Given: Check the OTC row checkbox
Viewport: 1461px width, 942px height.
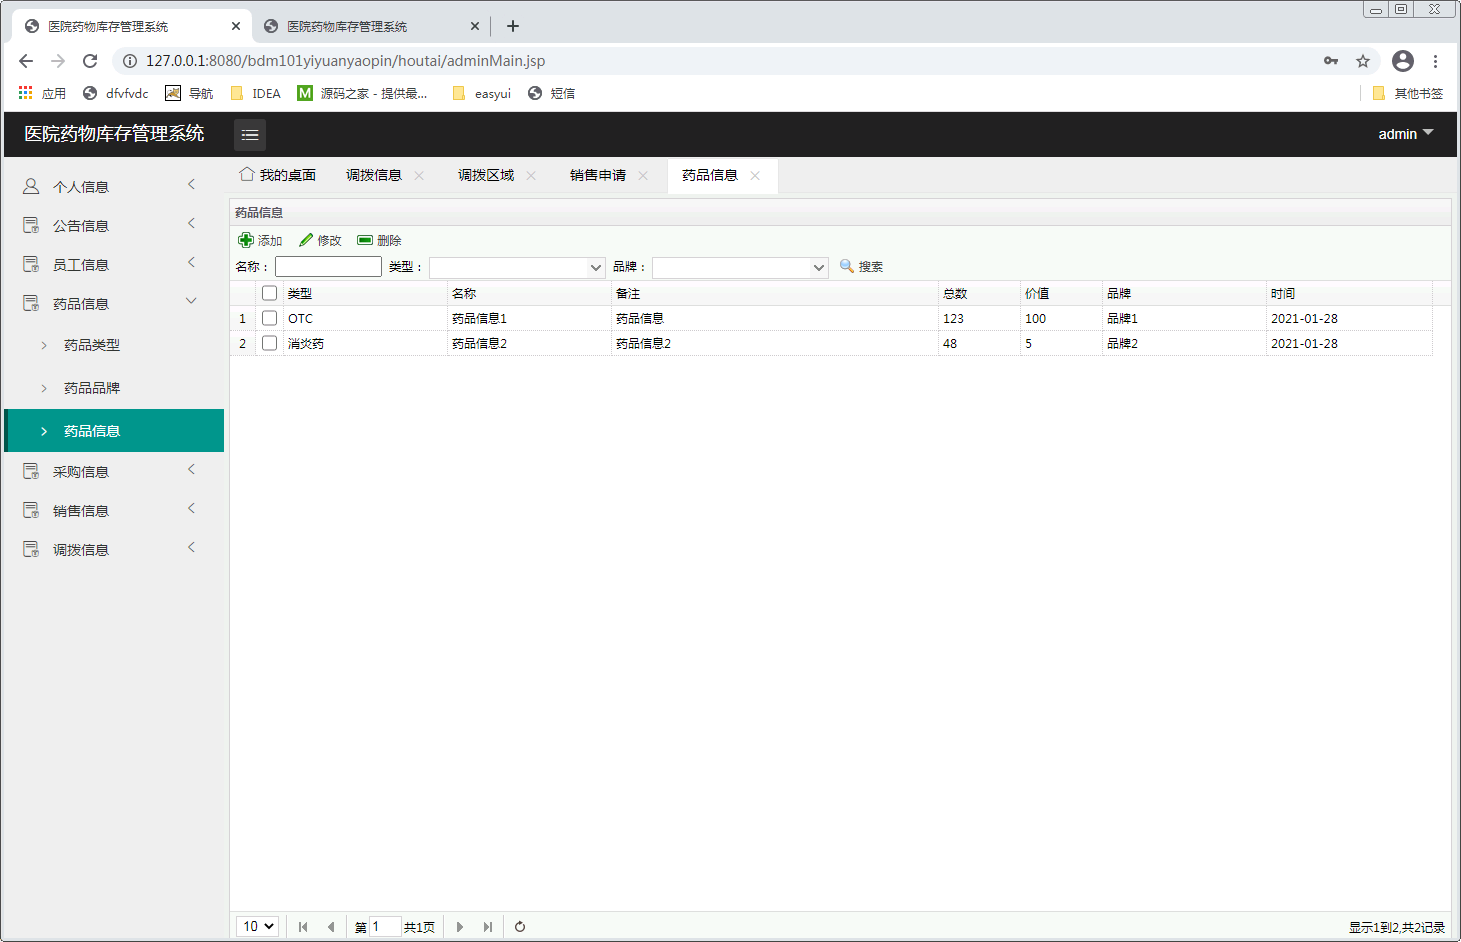Looking at the screenshot, I should [x=269, y=318].
